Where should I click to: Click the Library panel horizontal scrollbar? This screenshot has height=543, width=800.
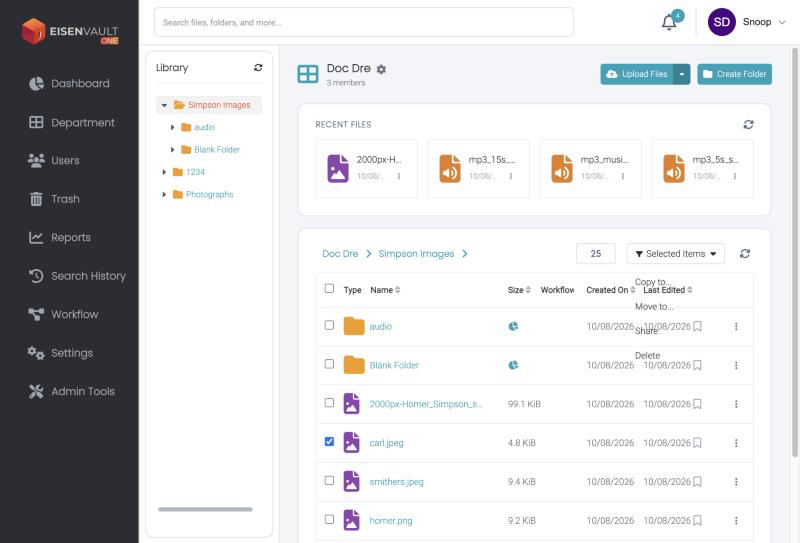click(205, 509)
